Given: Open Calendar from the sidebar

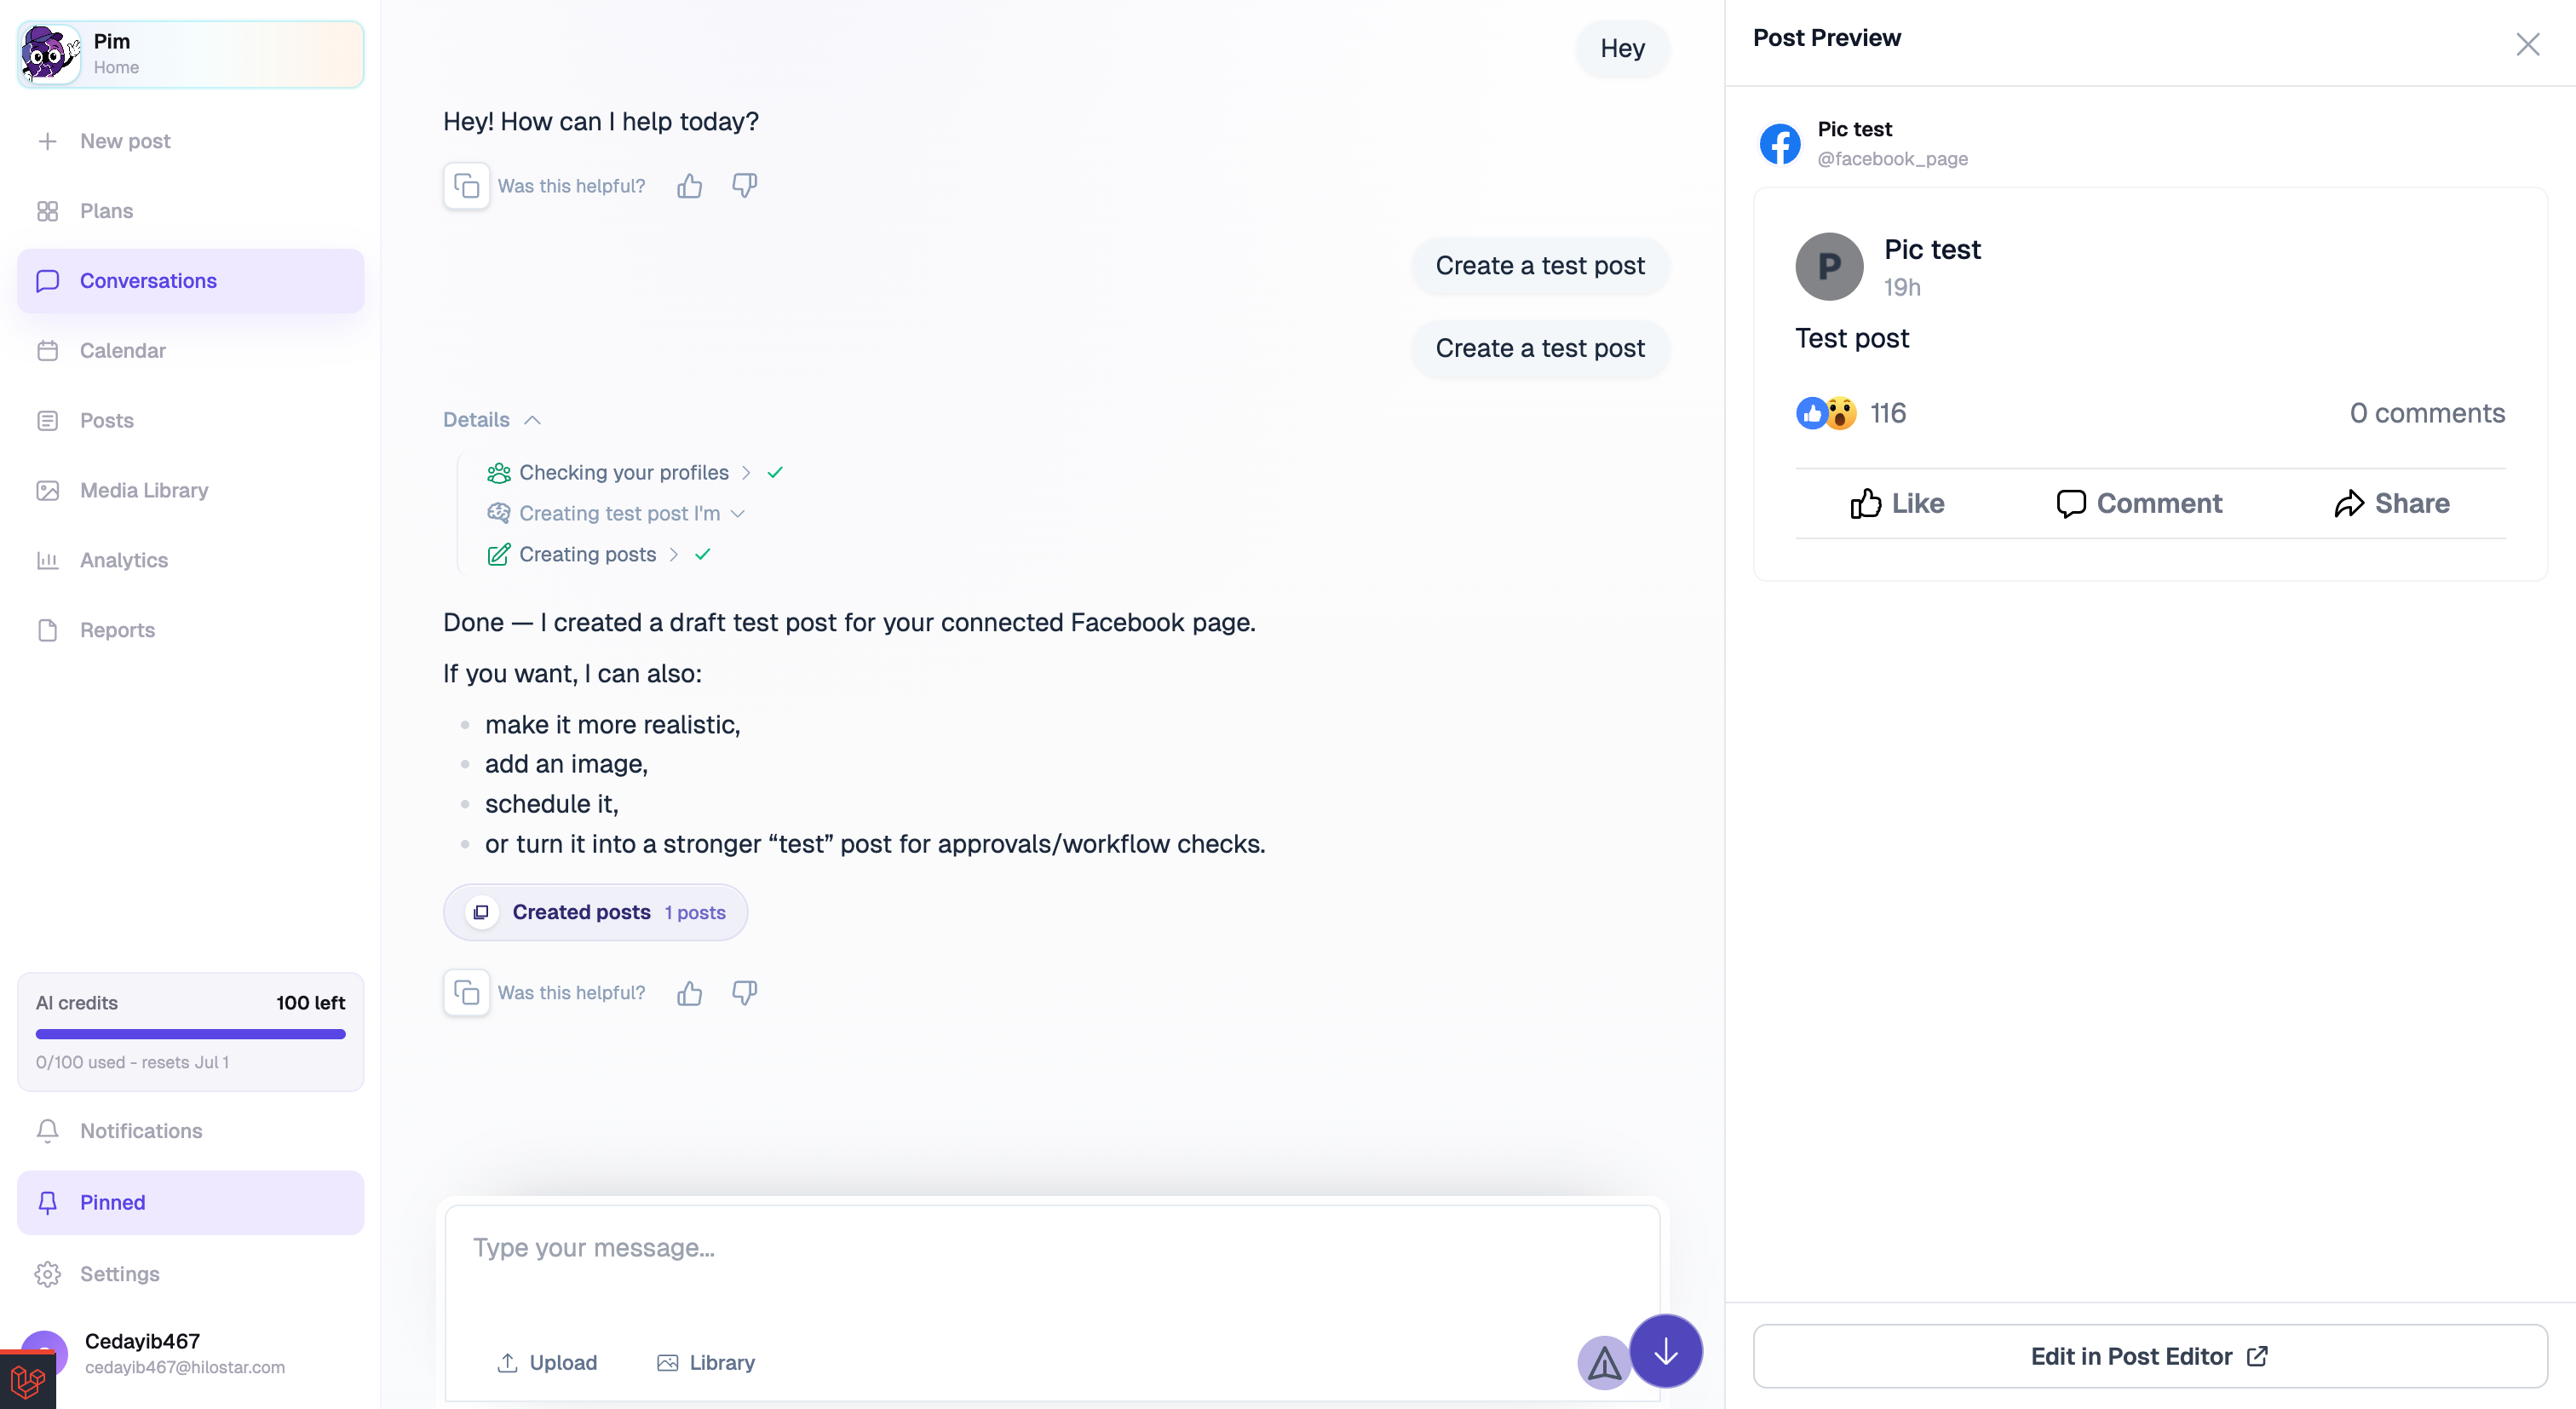Looking at the screenshot, I should click(190, 351).
